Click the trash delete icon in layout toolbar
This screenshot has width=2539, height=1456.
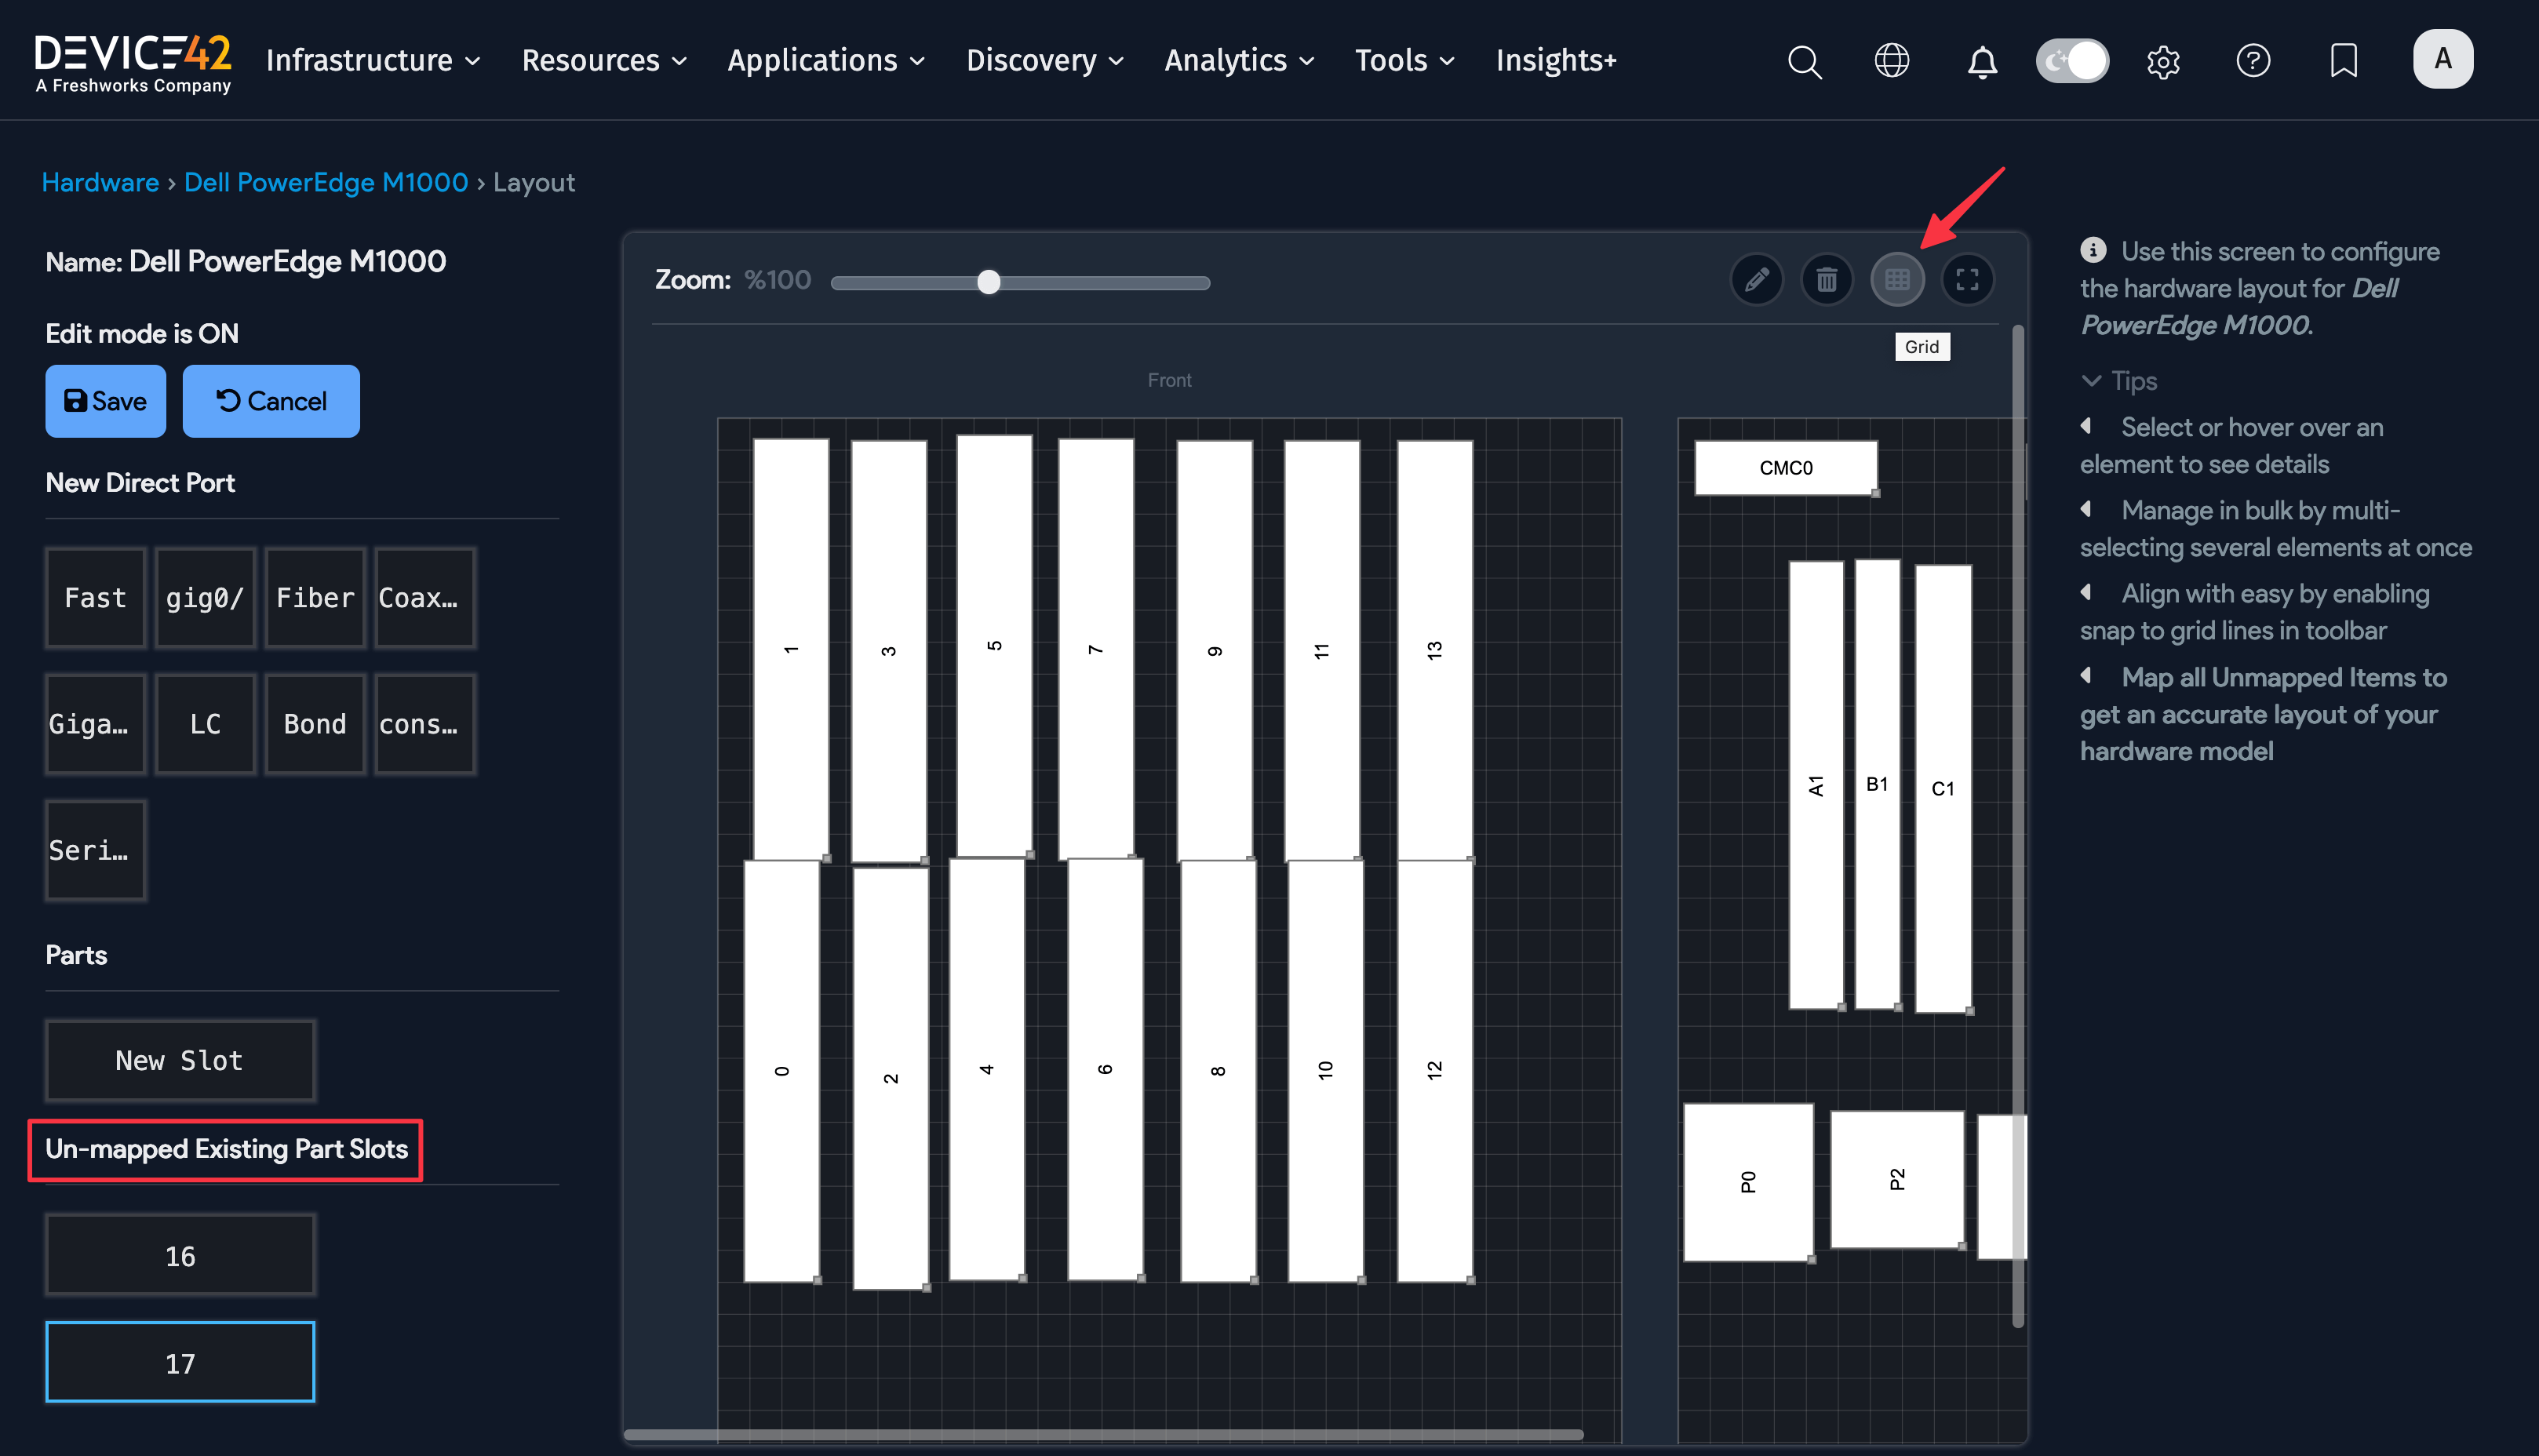(x=1826, y=280)
